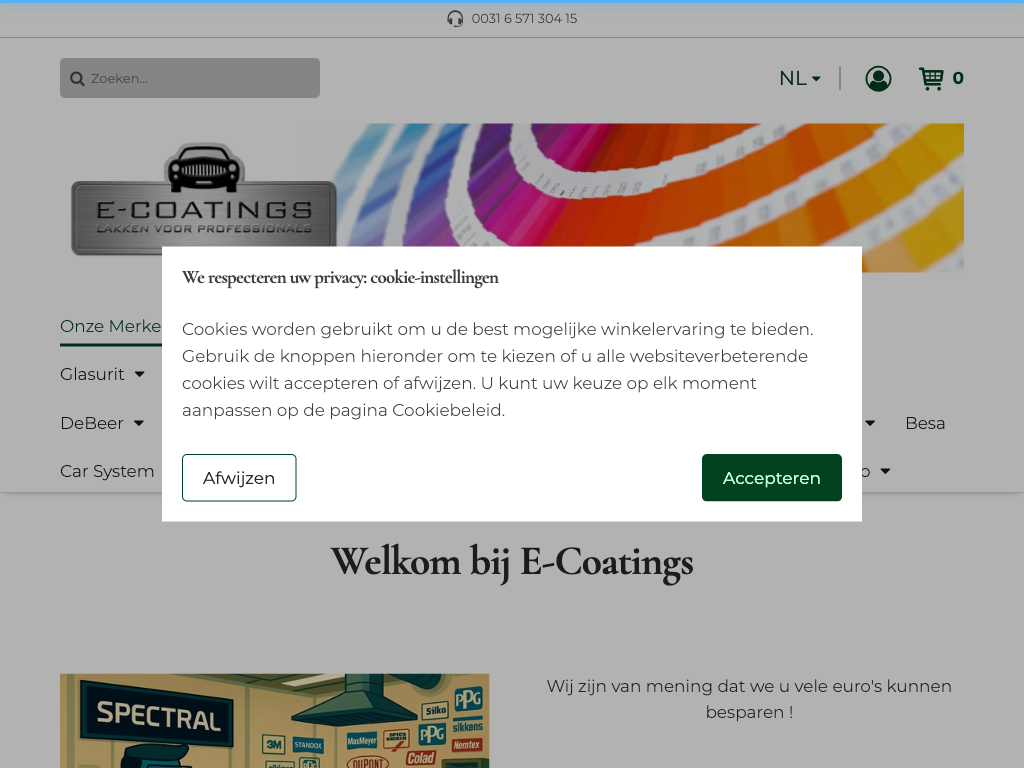The height and width of the screenshot is (768, 1024).
Task: Expand the caret next to Glasurit
Action: 139,374
